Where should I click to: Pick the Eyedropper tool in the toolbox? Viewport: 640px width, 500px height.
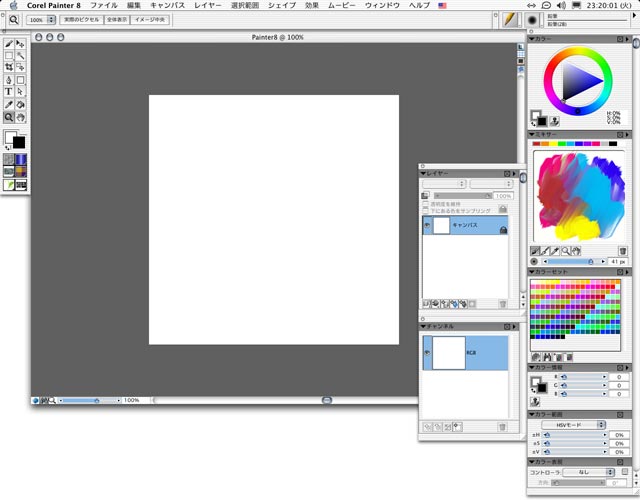(x=9, y=104)
